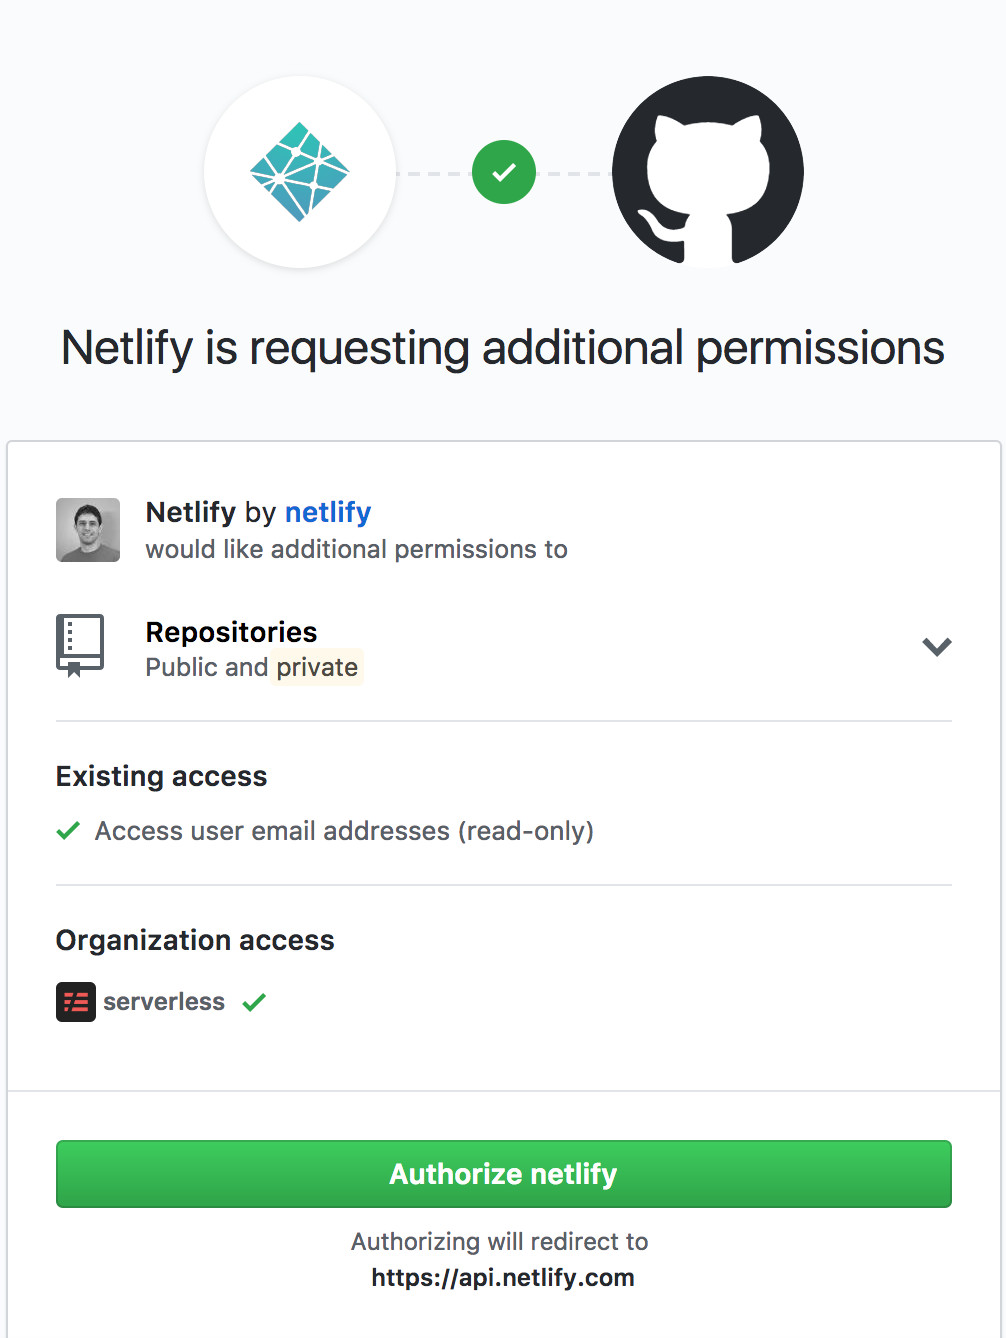The width and height of the screenshot is (1006, 1338).
Task: Click the highlighted 'private' text
Action: click(x=317, y=667)
